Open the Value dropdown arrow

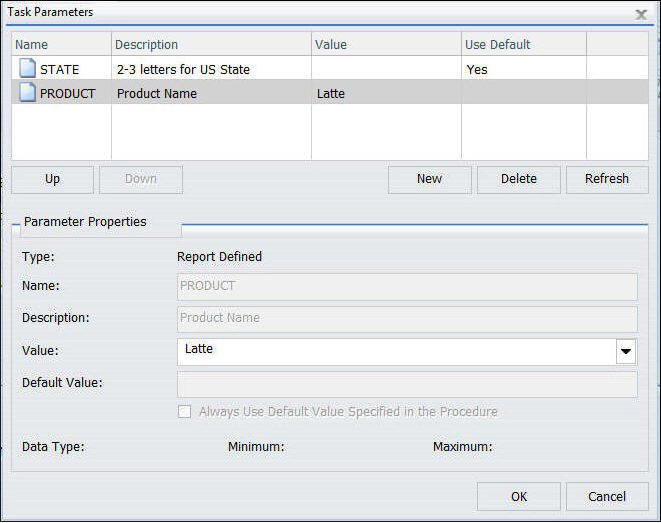626,351
